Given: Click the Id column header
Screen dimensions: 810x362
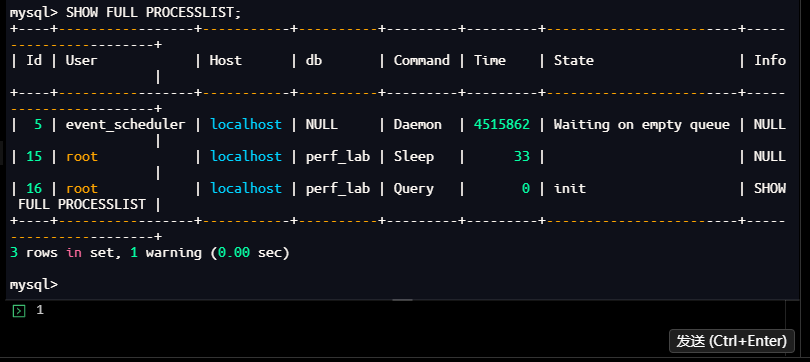Looking at the screenshot, I should (x=34, y=60).
